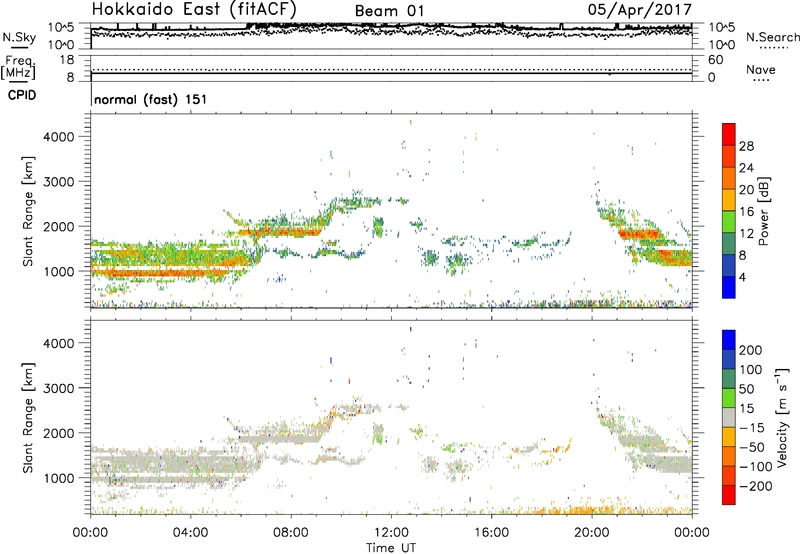Click orange echo patch after 20:00 in power panel

pyautogui.click(x=638, y=234)
